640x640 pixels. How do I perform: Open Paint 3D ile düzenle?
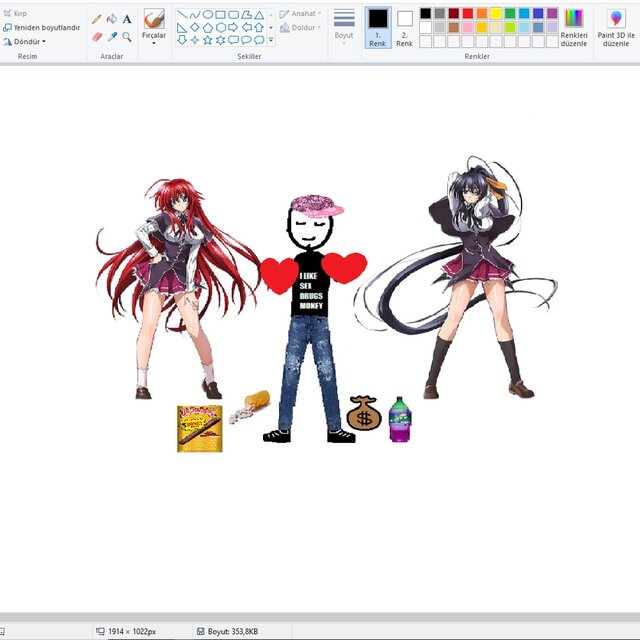[616, 27]
